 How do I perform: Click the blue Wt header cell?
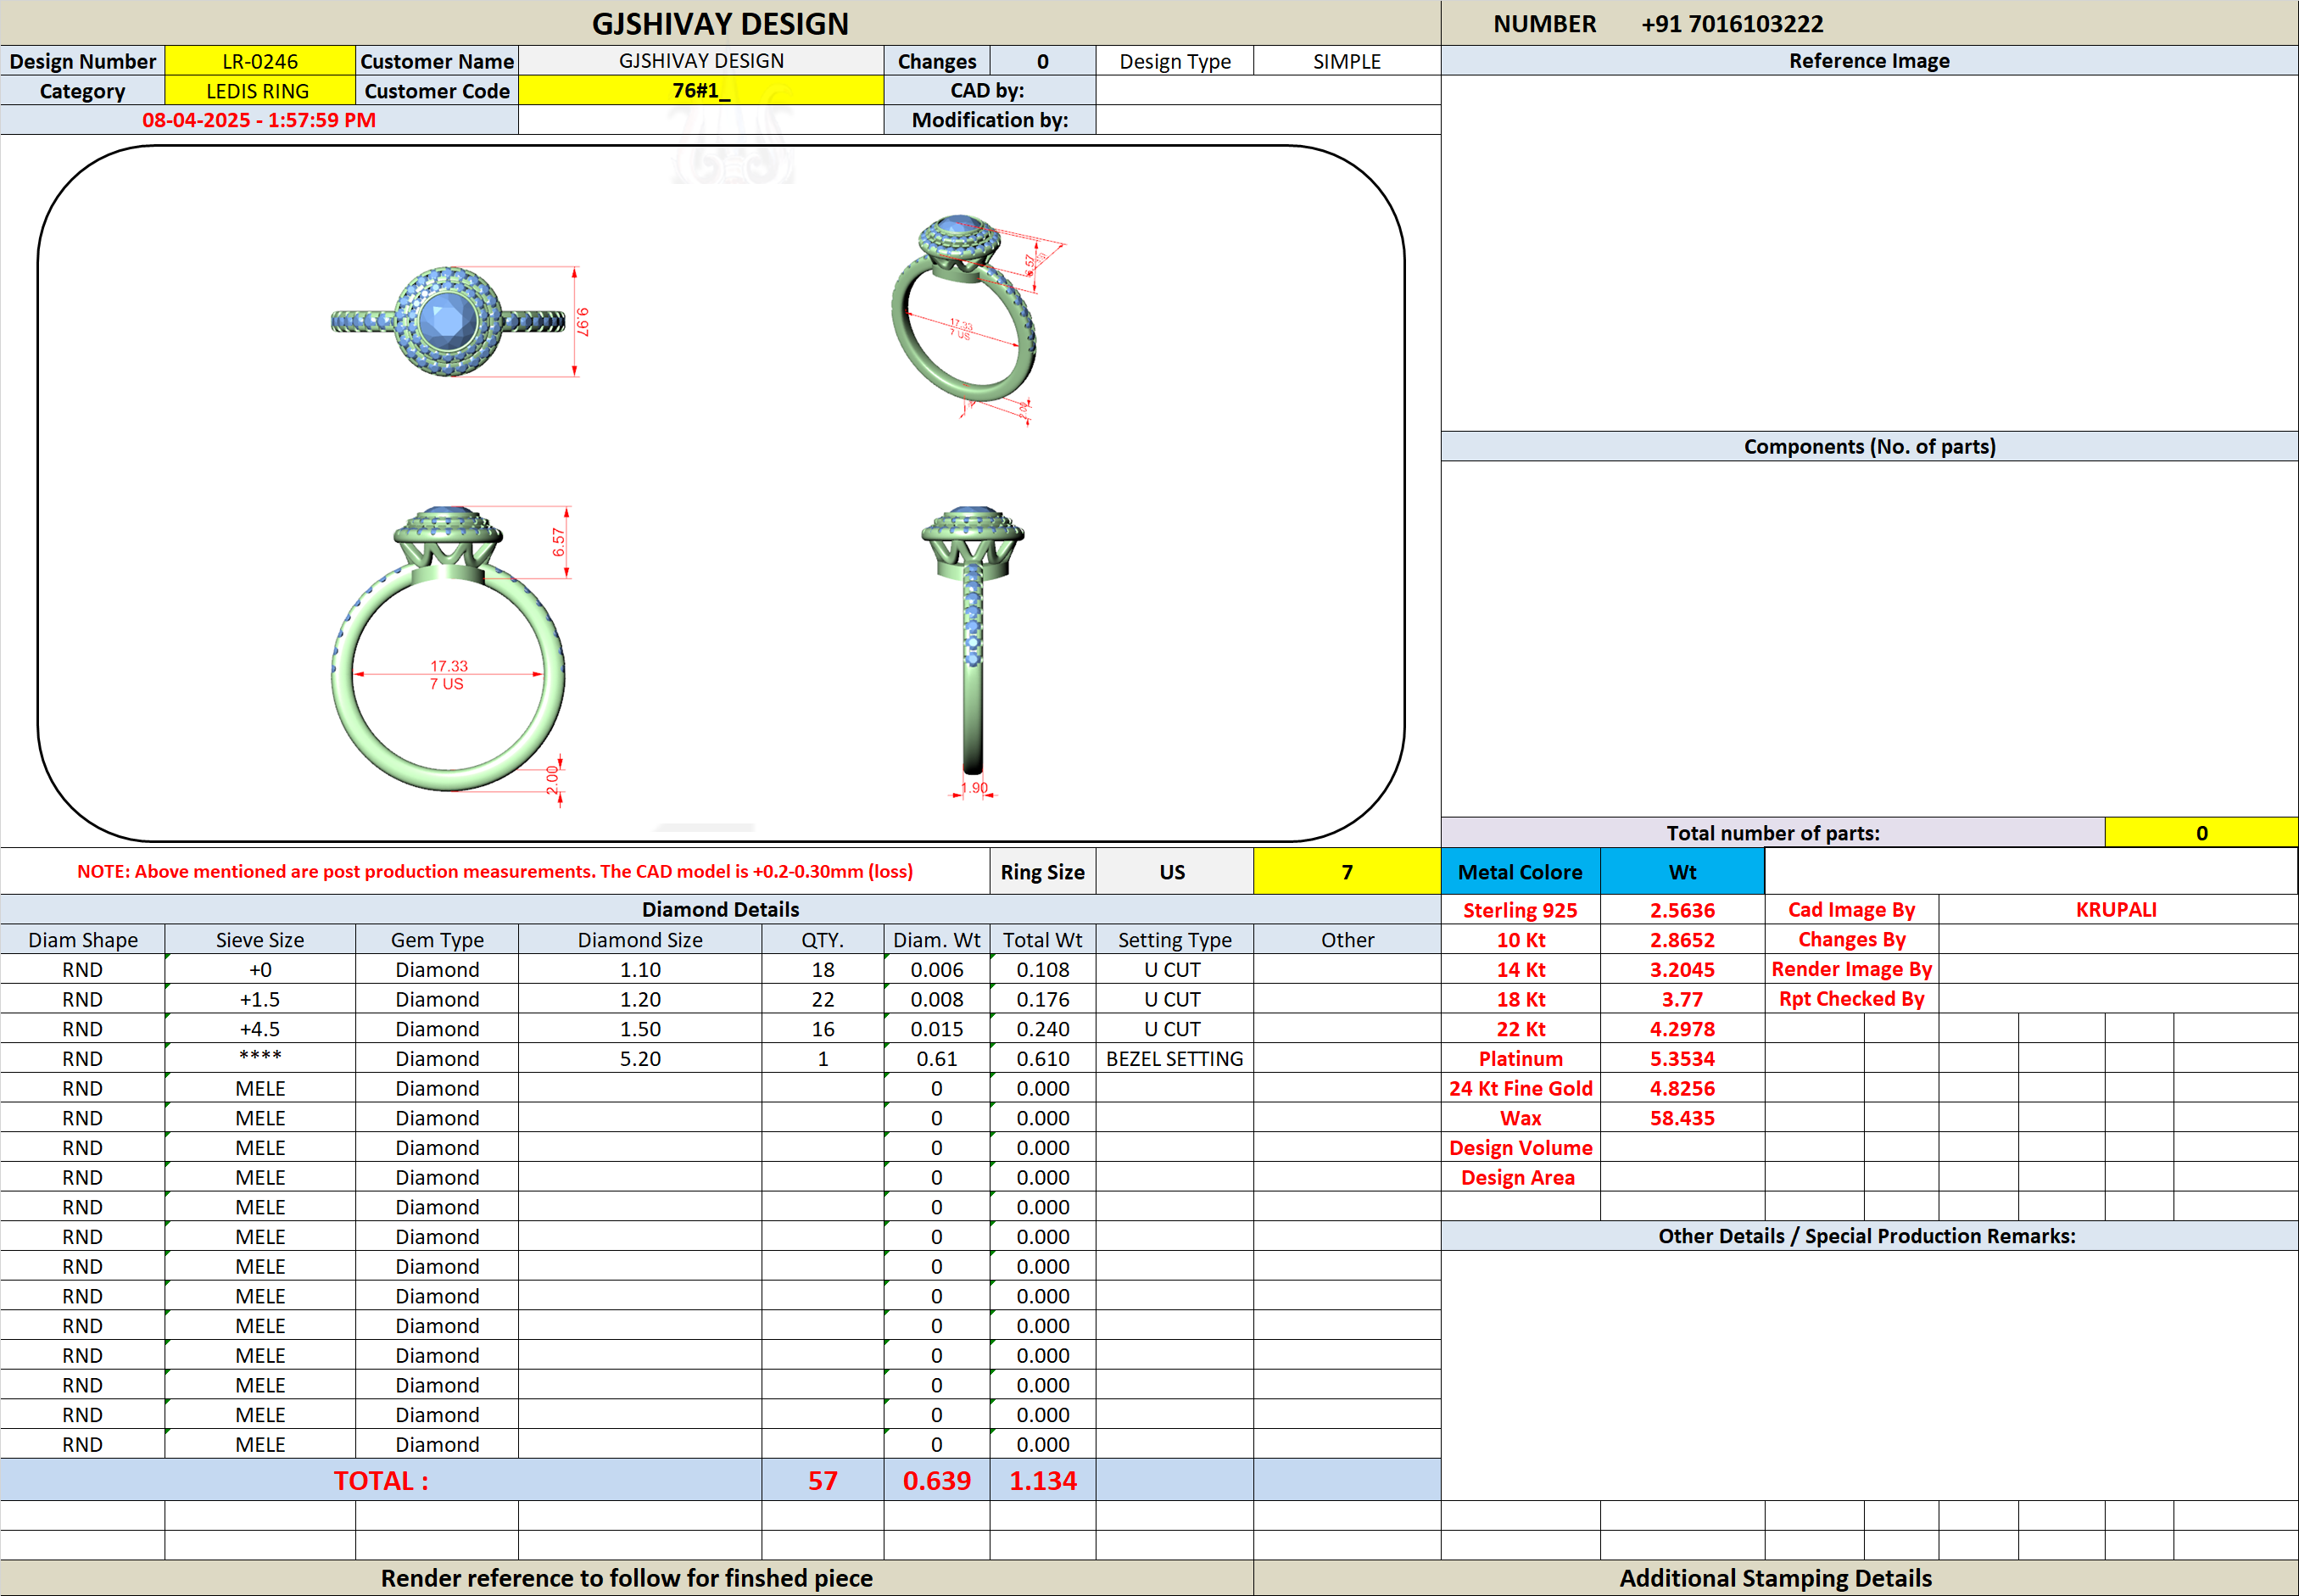[x=1683, y=872]
